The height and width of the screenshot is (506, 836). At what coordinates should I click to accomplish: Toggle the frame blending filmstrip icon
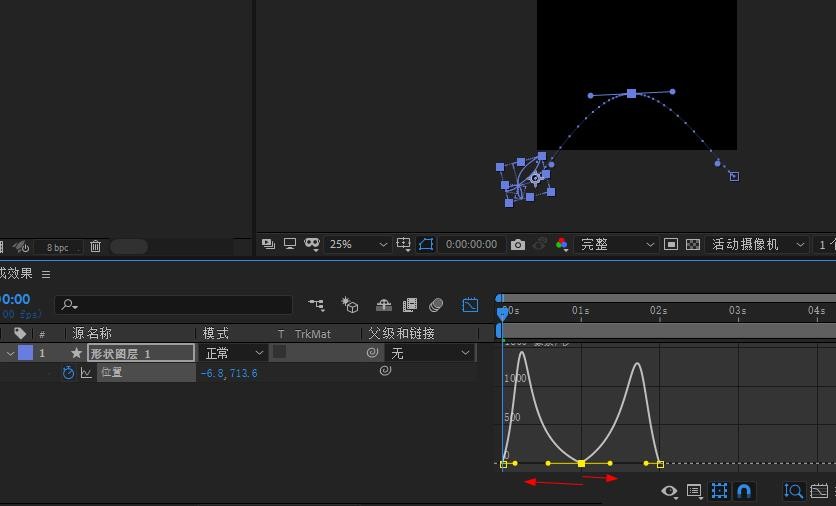409,304
